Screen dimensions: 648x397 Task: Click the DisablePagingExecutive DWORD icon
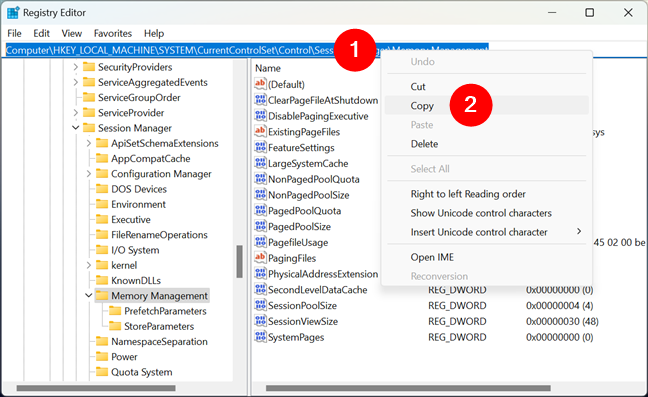pyautogui.click(x=260, y=115)
